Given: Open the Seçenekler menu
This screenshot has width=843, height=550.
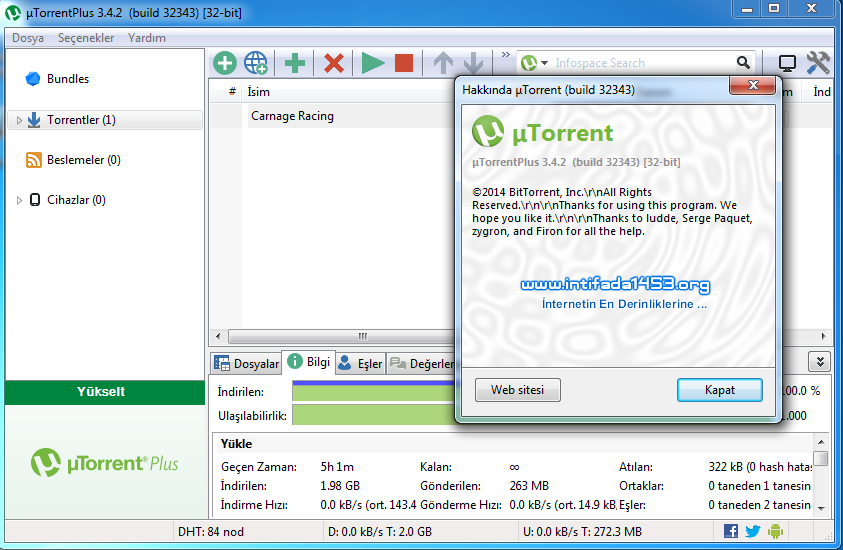Looking at the screenshot, I should point(86,38).
